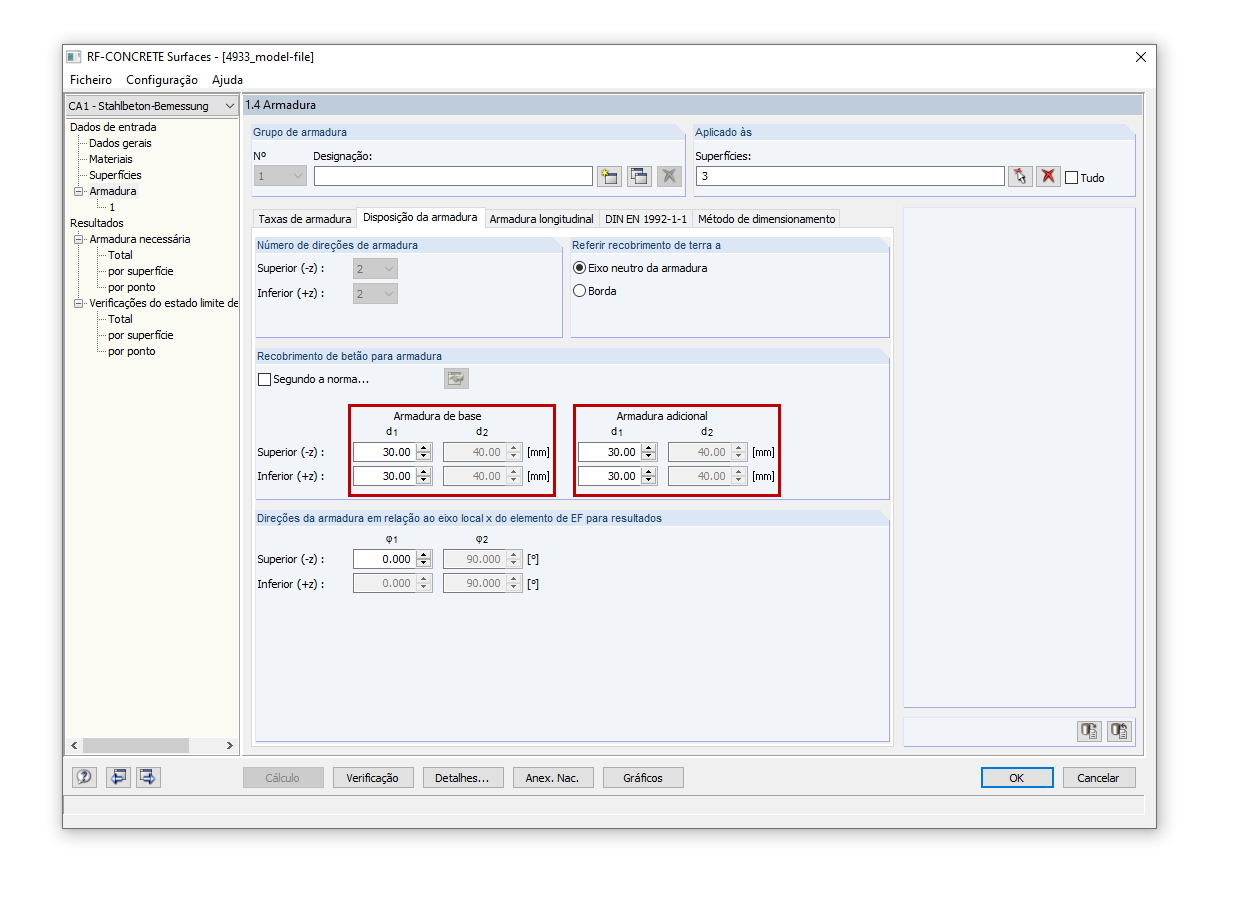Viewport: 1236px width, 901px height.
Task: Increment additional reinforcement d1 Inferior stepper
Action: [649, 472]
